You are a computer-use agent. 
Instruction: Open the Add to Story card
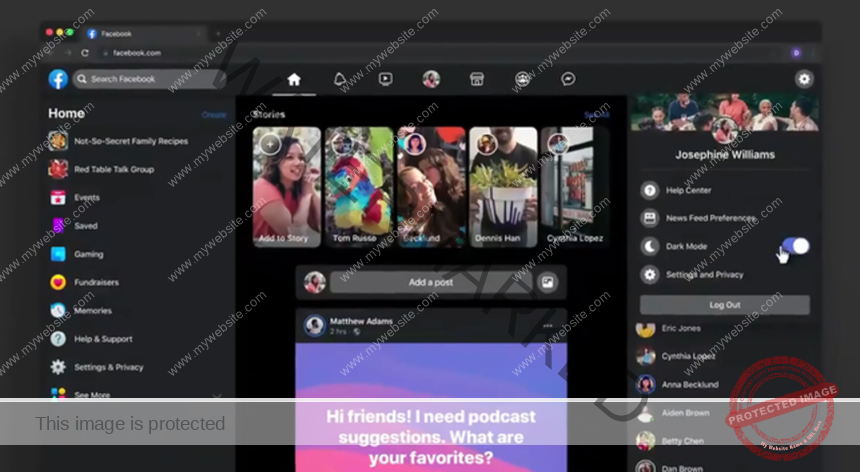286,187
